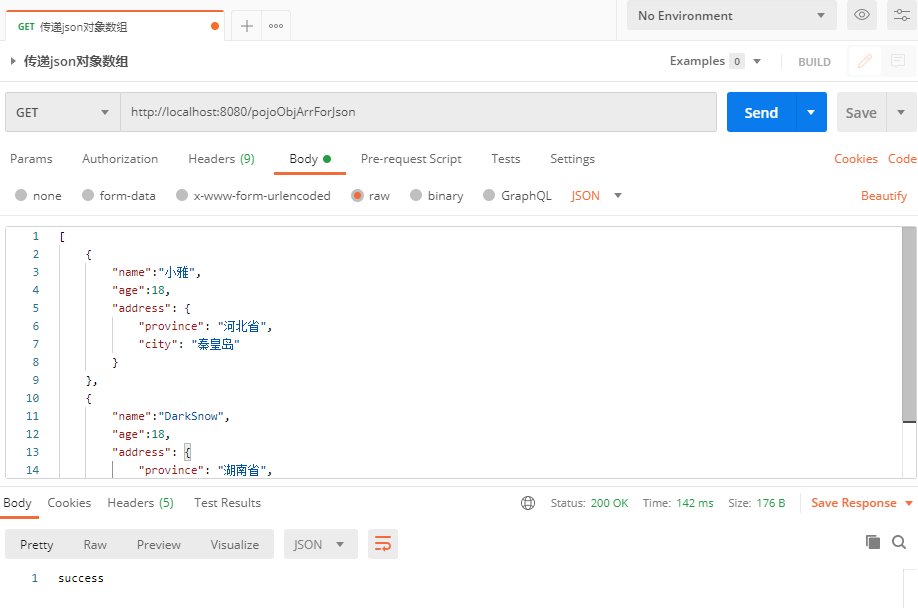Toggle response line wrap icon
This screenshot has height=608, width=918.
coord(383,544)
